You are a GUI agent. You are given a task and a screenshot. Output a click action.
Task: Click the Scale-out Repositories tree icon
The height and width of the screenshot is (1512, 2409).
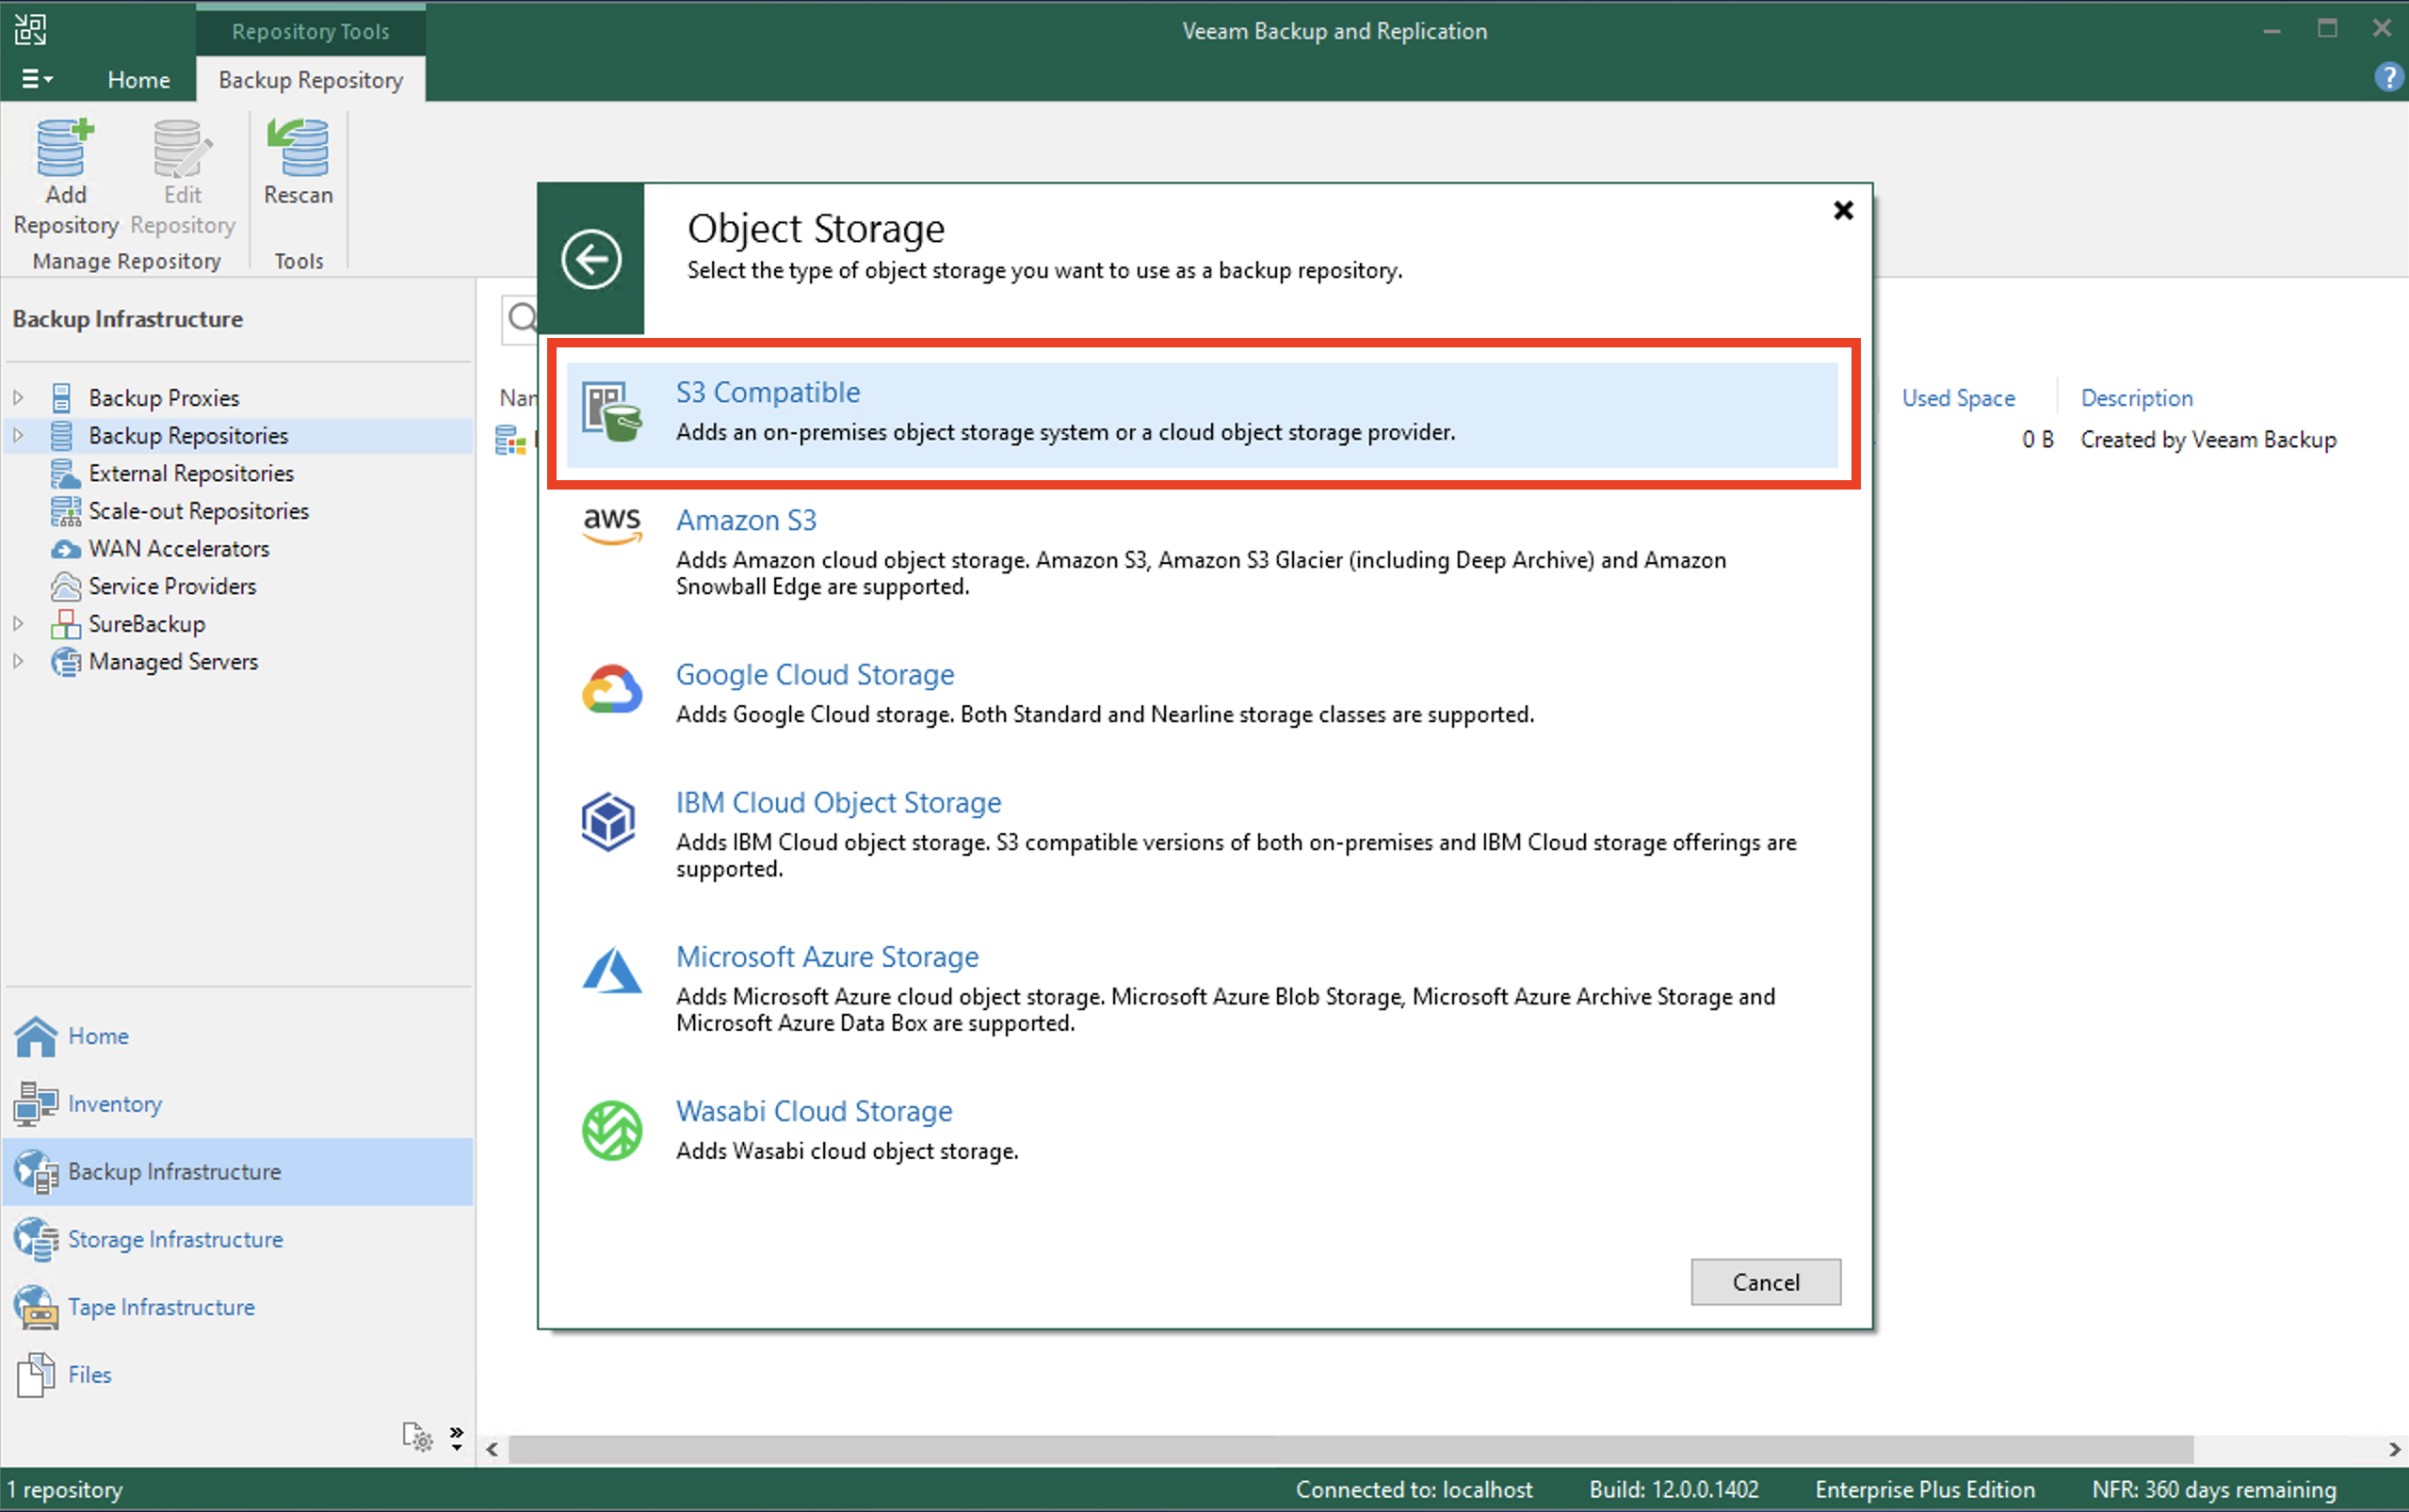(65, 511)
